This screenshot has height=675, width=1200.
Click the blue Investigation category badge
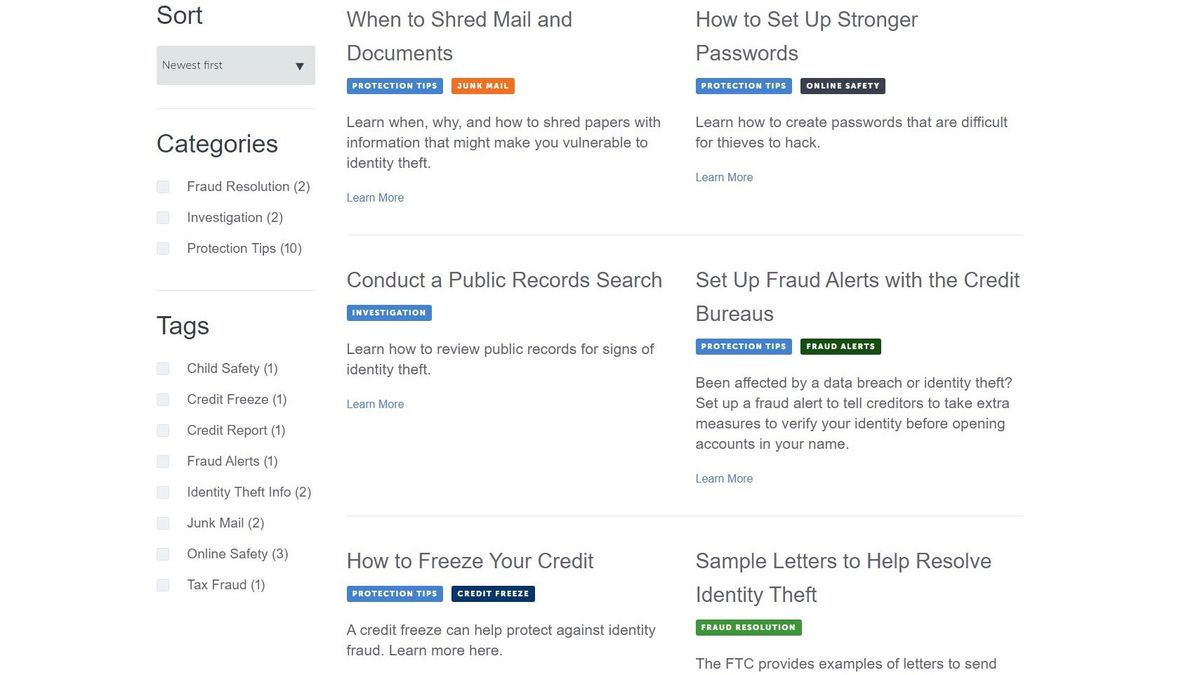point(389,313)
